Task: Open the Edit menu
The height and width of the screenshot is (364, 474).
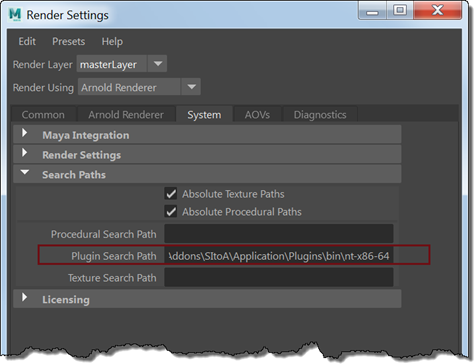Action: tap(27, 41)
